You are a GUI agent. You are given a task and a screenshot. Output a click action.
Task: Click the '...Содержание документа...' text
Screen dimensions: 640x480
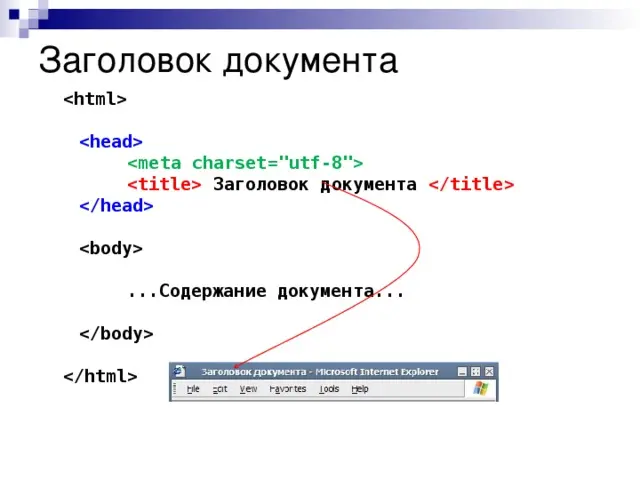point(266,291)
